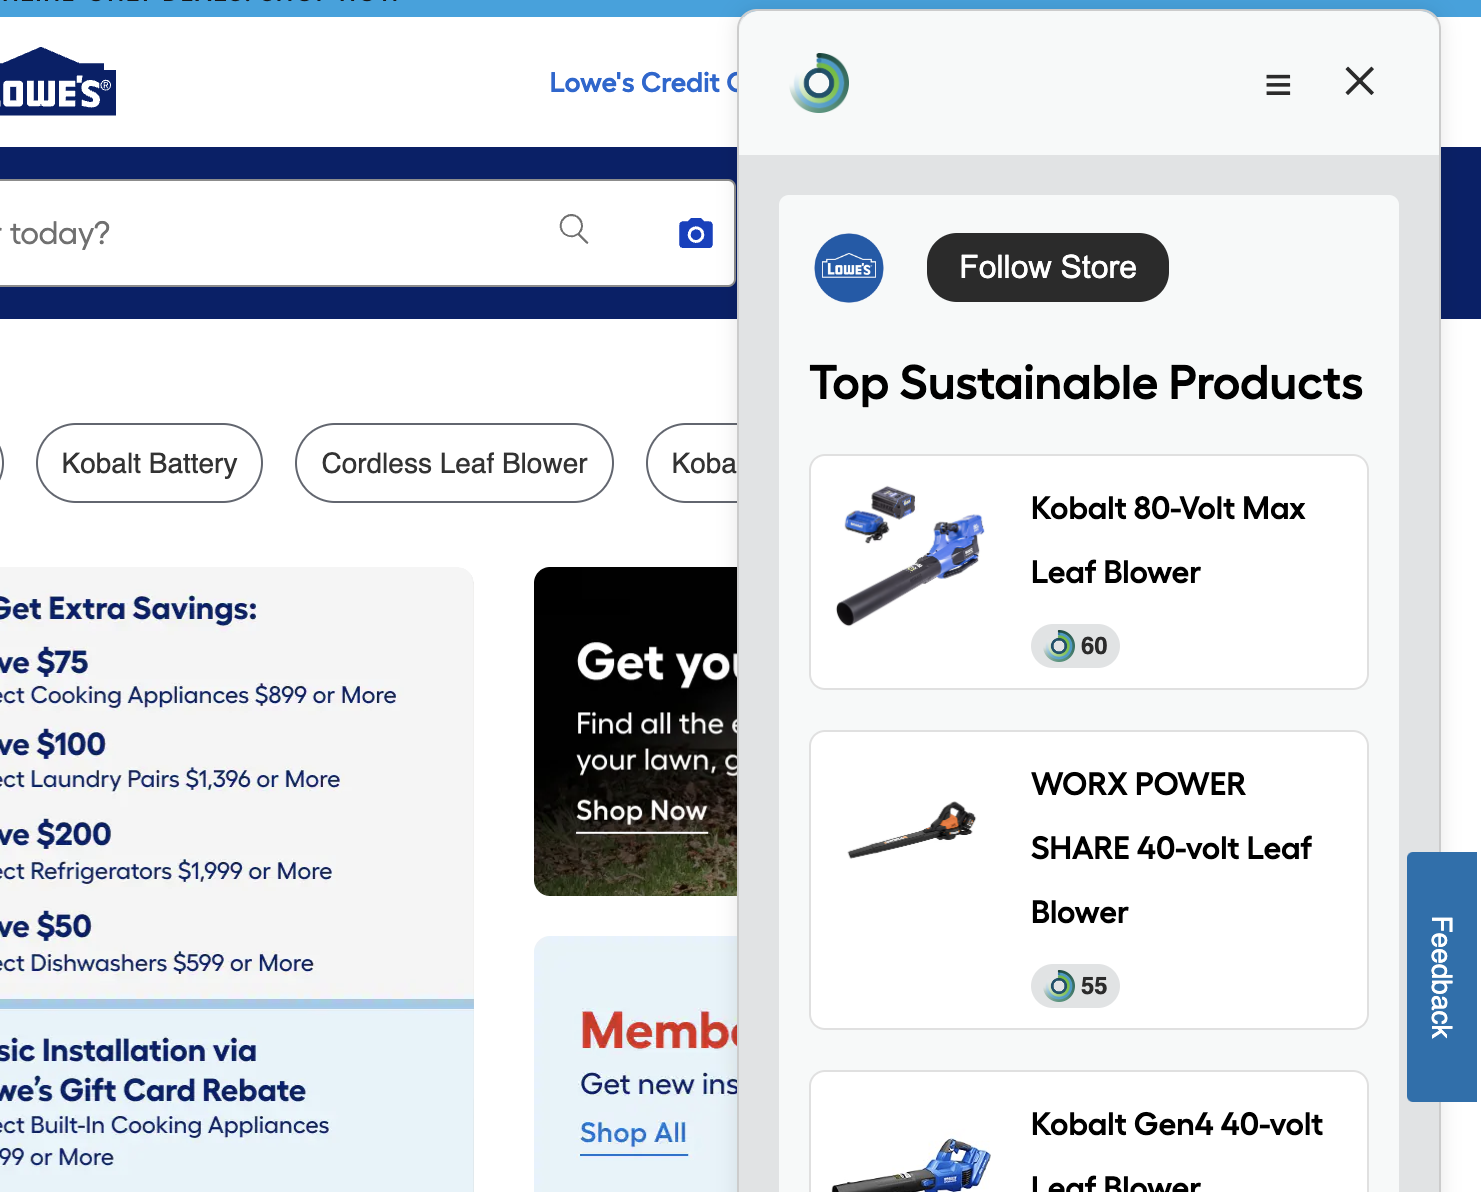The image size is (1481, 1192).
Task: Click the green circular extension logo
Action: point(820,82)
